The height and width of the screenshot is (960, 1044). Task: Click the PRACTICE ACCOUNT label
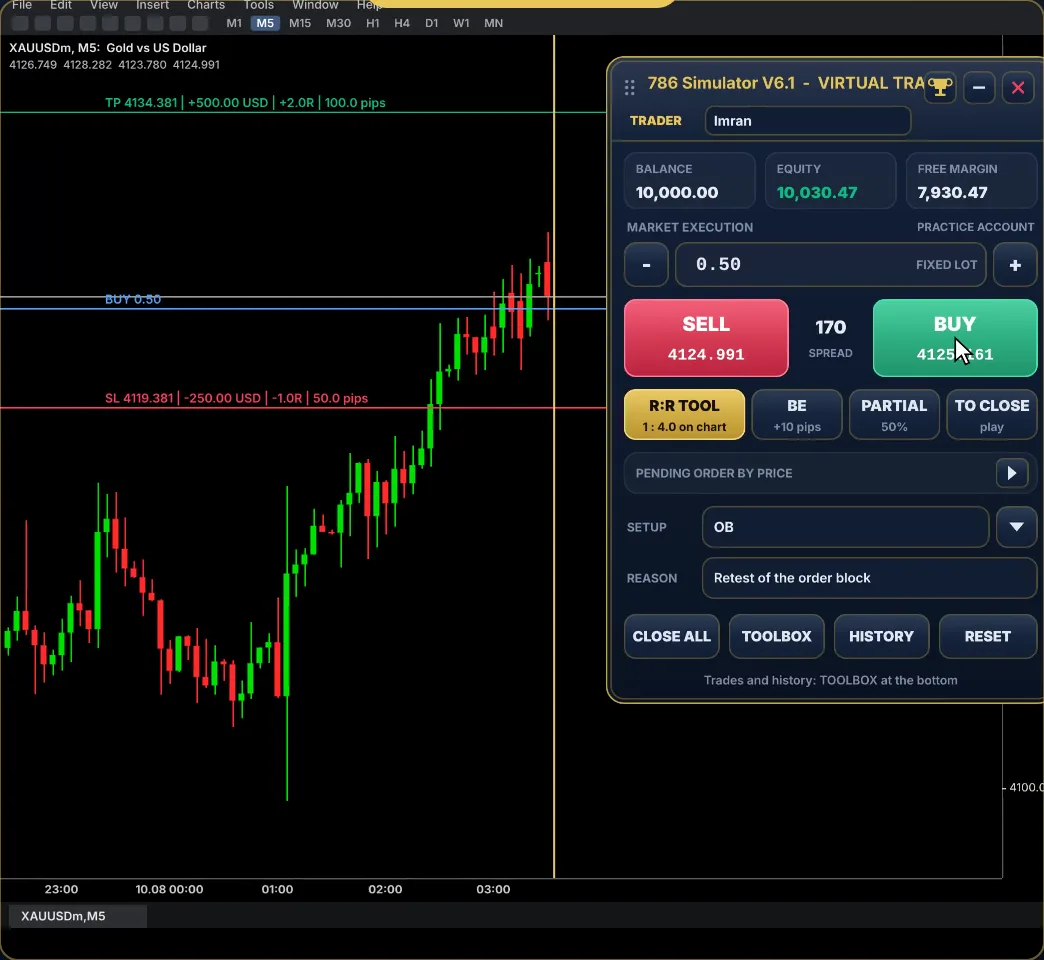975,227
